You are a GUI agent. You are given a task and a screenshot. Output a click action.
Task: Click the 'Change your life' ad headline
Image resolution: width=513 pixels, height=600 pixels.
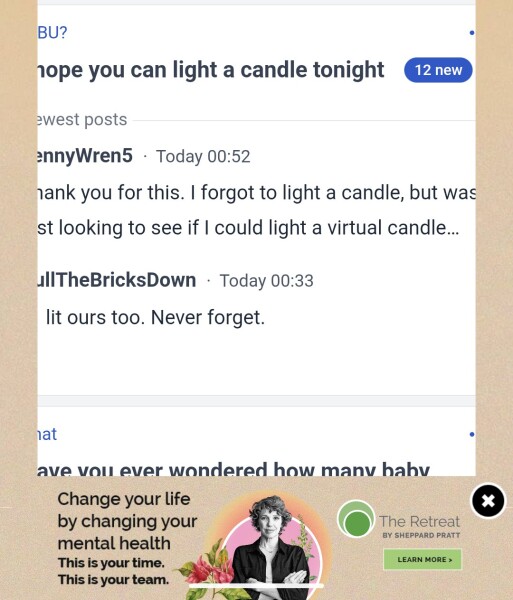point(124,499)
